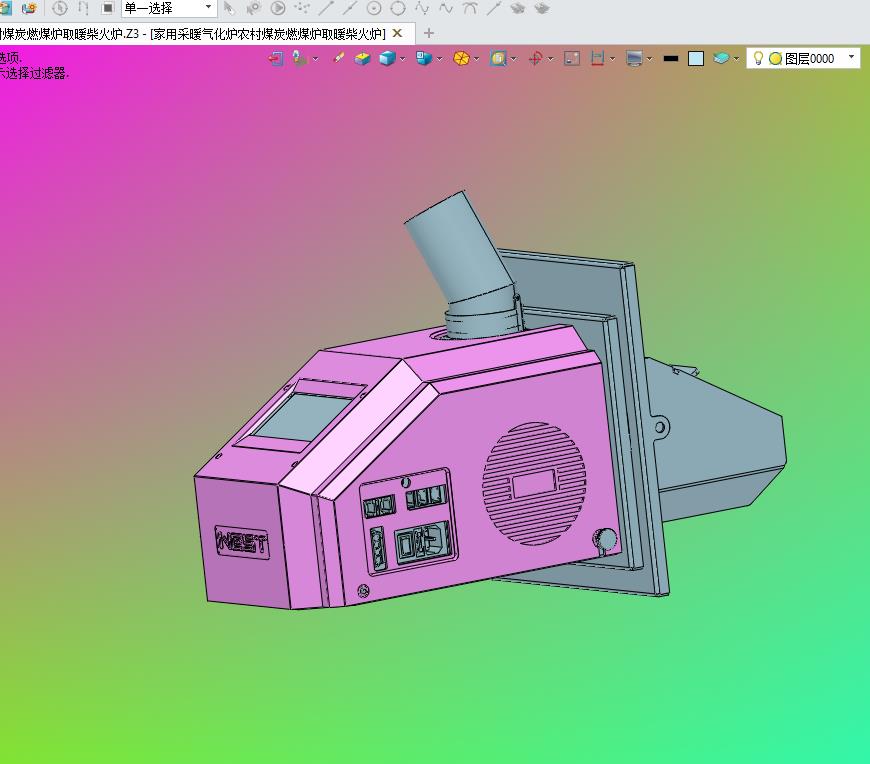870x764 pixels.
Task: Expand the shaded cube display mode arrow
Action: click(x=402, y=59)
